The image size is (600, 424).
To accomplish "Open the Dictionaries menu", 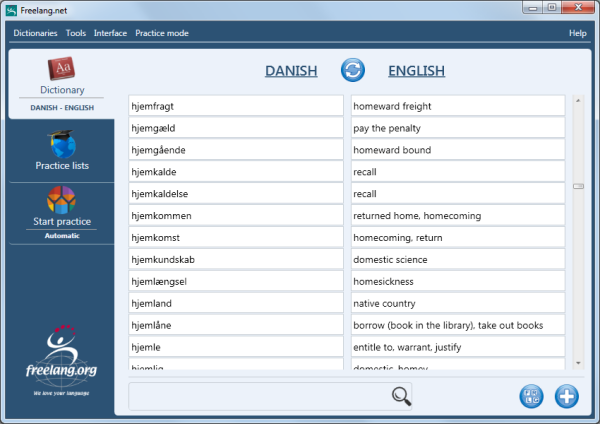I will pos(35,33).
